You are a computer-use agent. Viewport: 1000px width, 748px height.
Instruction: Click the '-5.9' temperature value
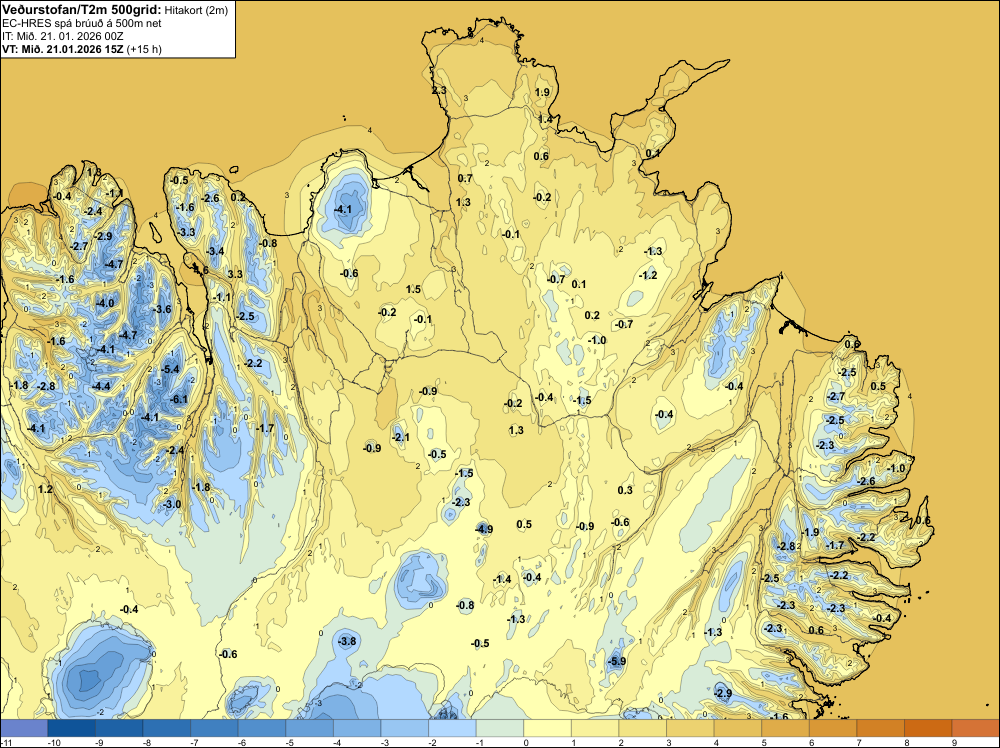point(617,661)
